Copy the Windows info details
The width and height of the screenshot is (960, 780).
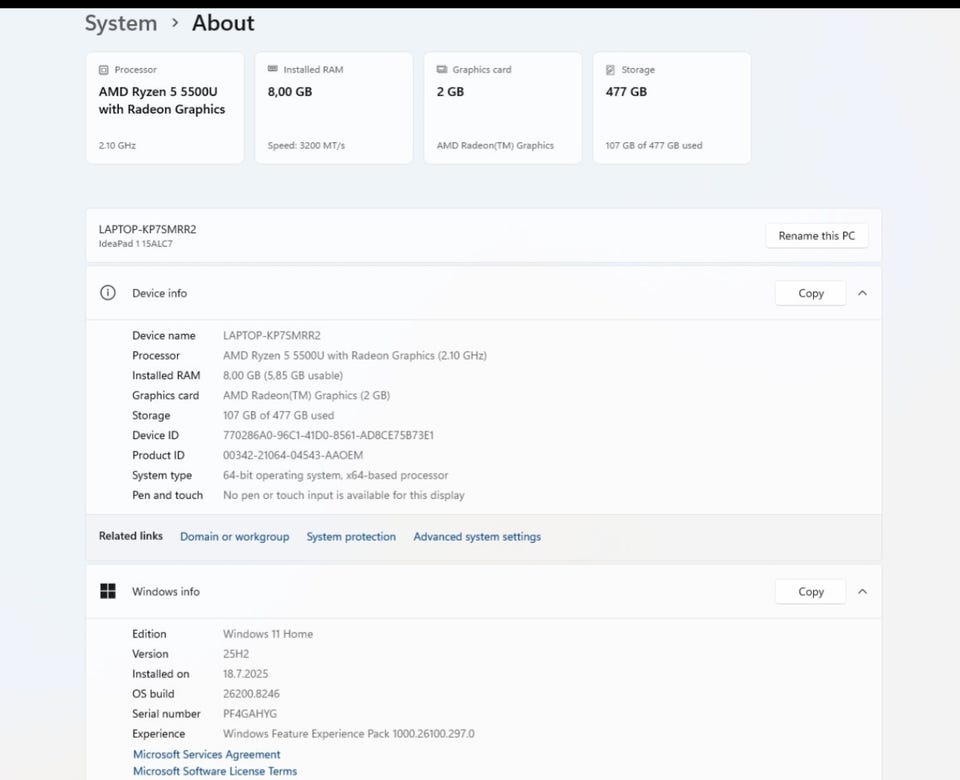point(811,591)
